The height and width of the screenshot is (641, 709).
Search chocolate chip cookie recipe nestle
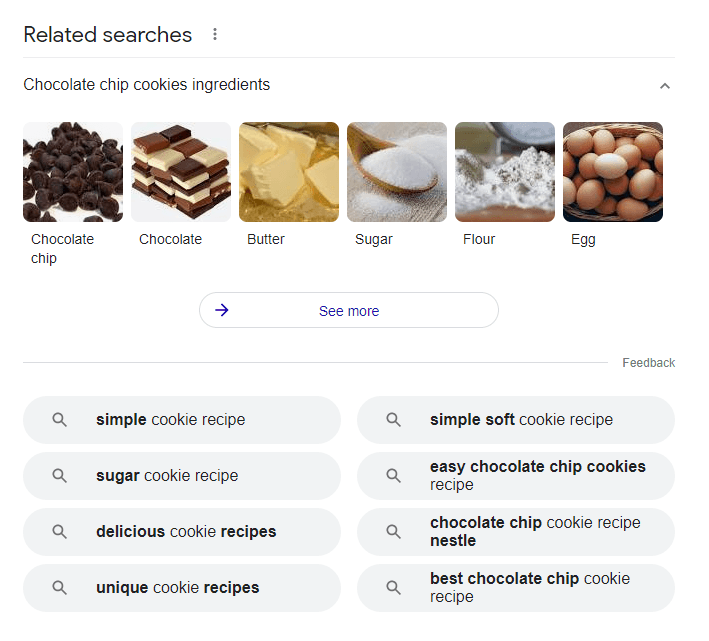[516, 532]
